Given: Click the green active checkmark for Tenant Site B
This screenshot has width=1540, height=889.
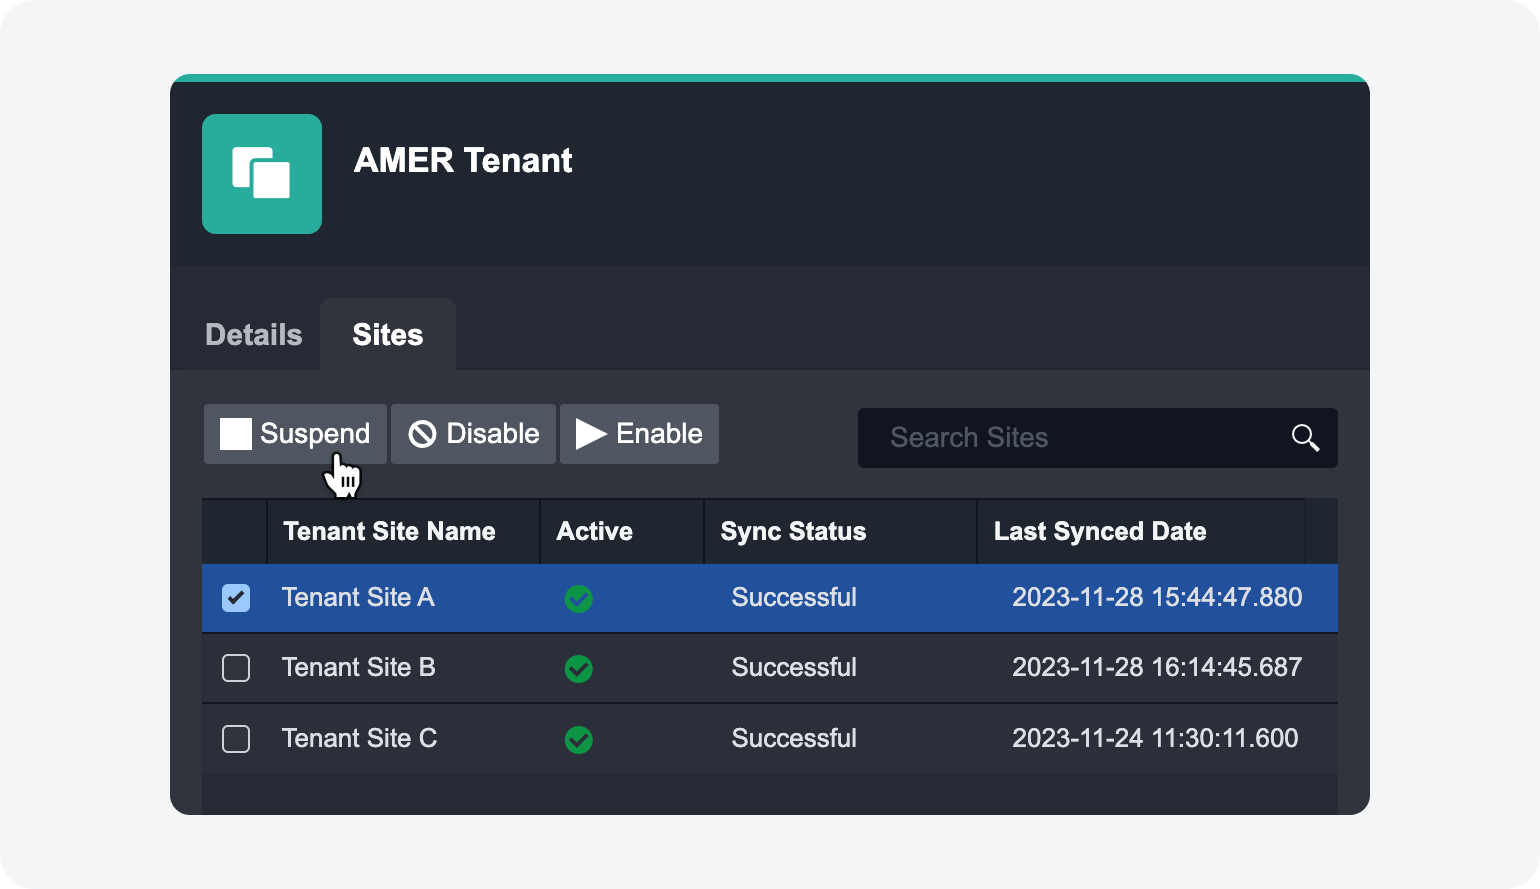Looking at the screenshot, I should [579, 669].
